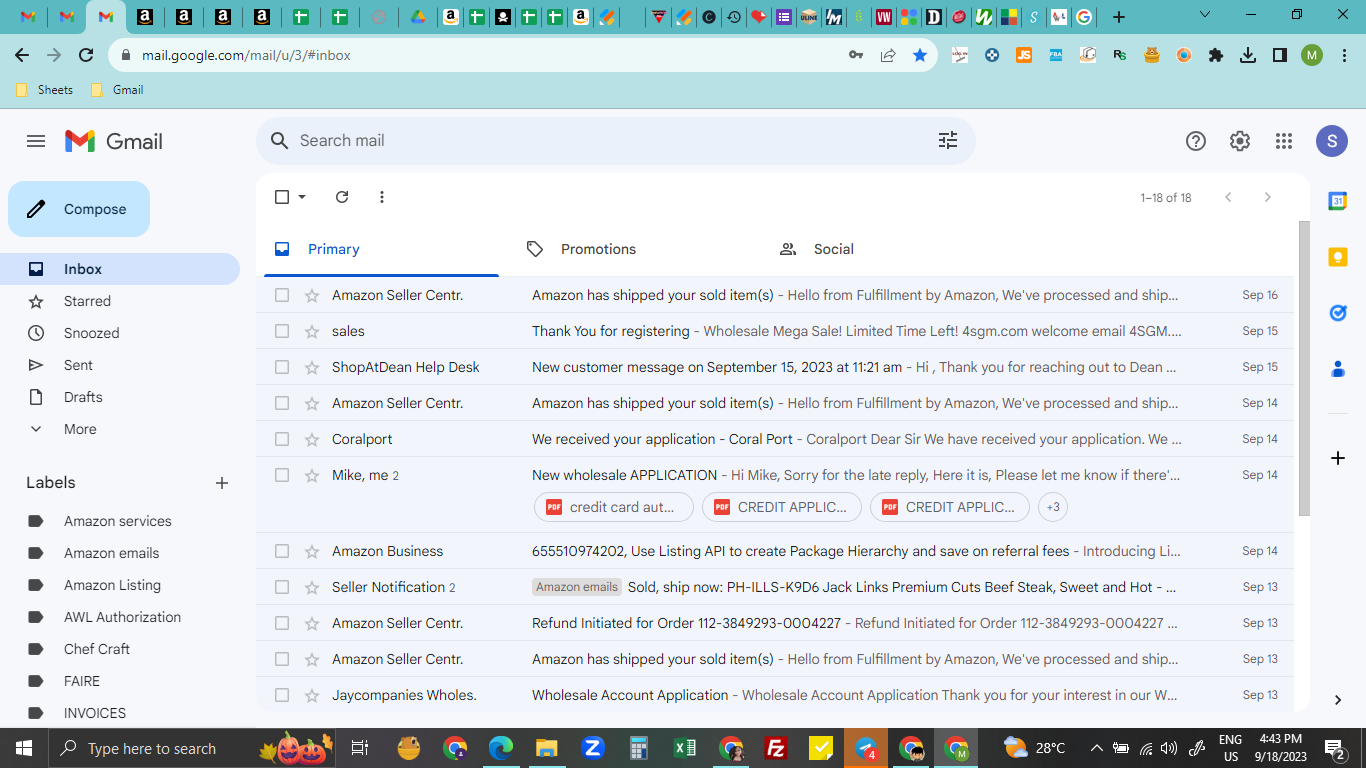This screenshot has height=768, width=1366.
Task: Open the credit card aut... PDF attachment
Action: pos(614,507)
